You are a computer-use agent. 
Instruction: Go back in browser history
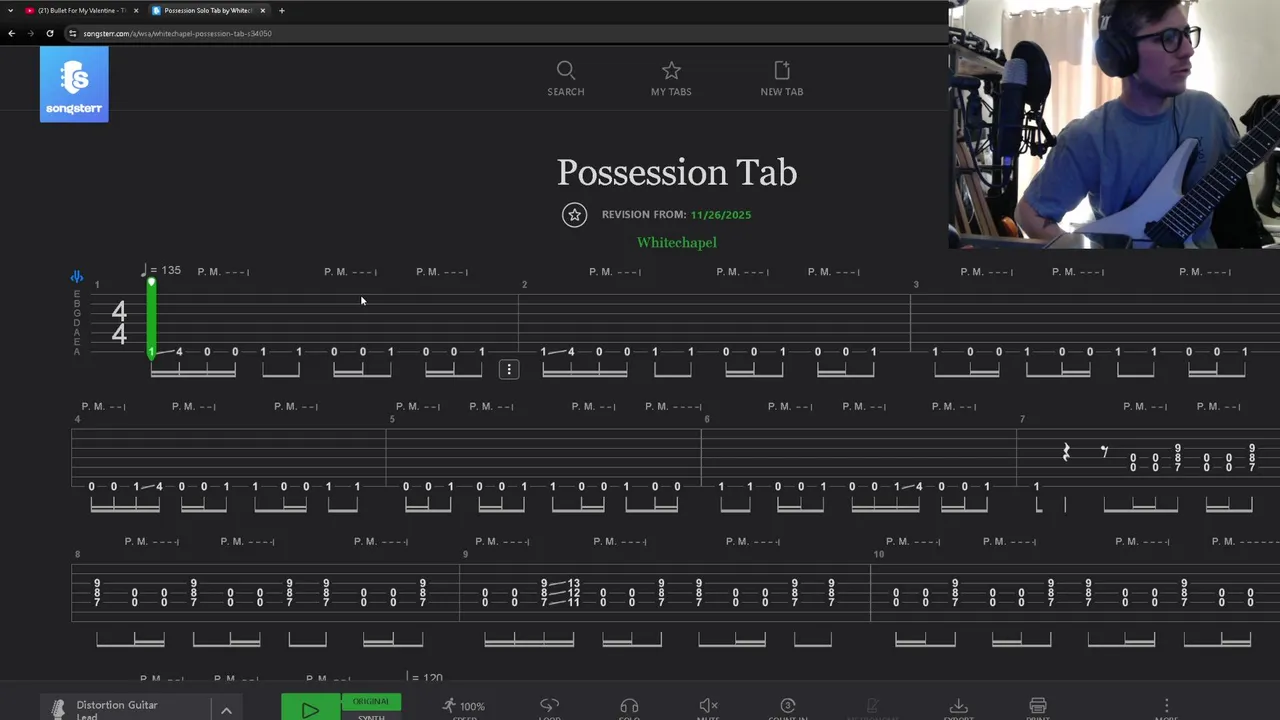tap(11, 33)
